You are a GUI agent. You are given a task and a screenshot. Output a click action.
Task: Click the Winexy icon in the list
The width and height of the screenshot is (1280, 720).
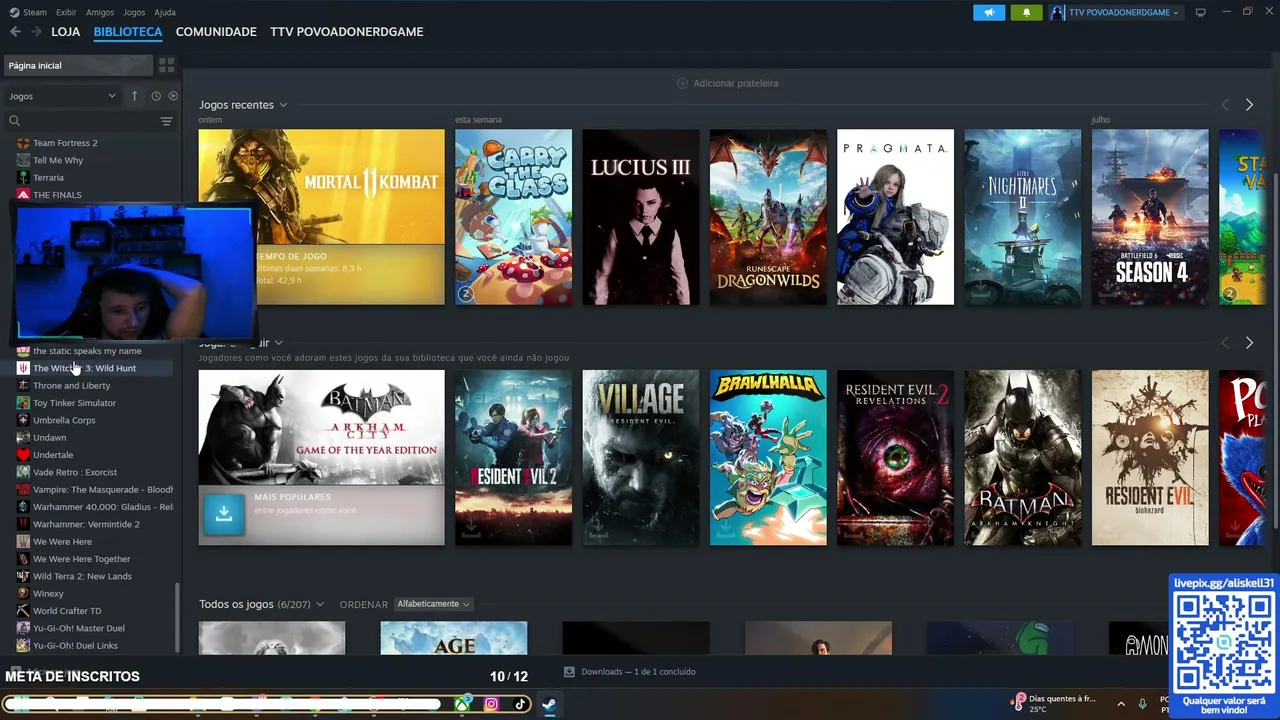click(23, 594)
